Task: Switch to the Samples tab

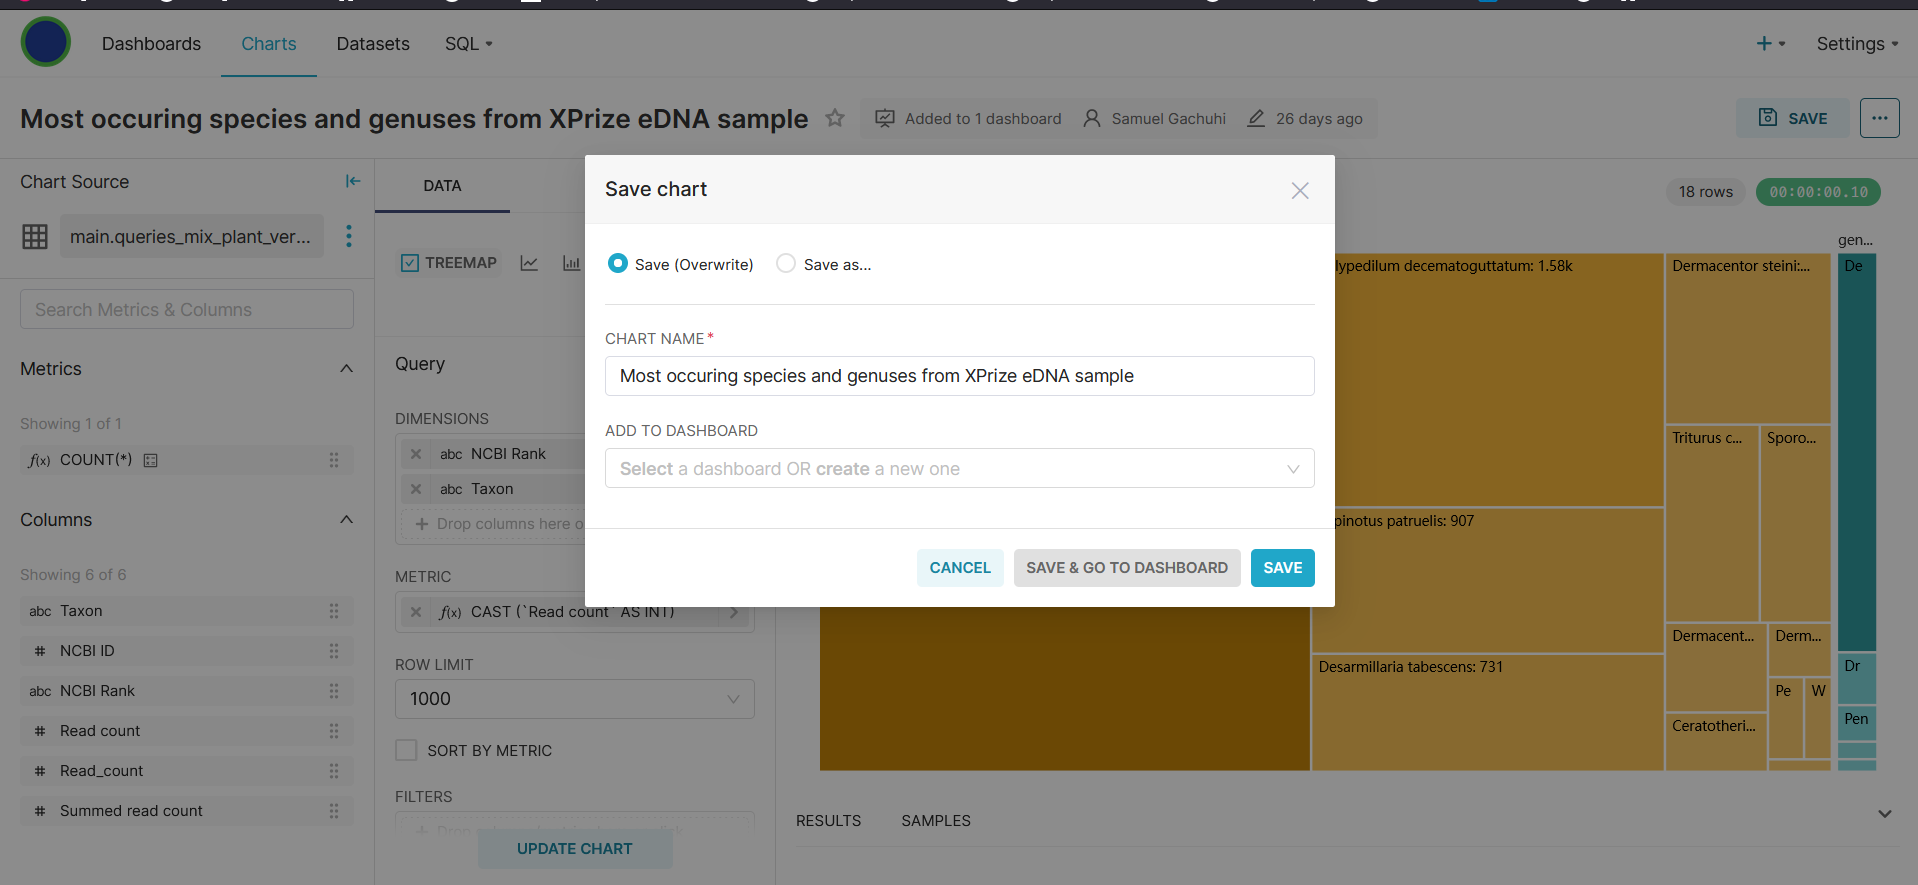Action: coord(936,821)
